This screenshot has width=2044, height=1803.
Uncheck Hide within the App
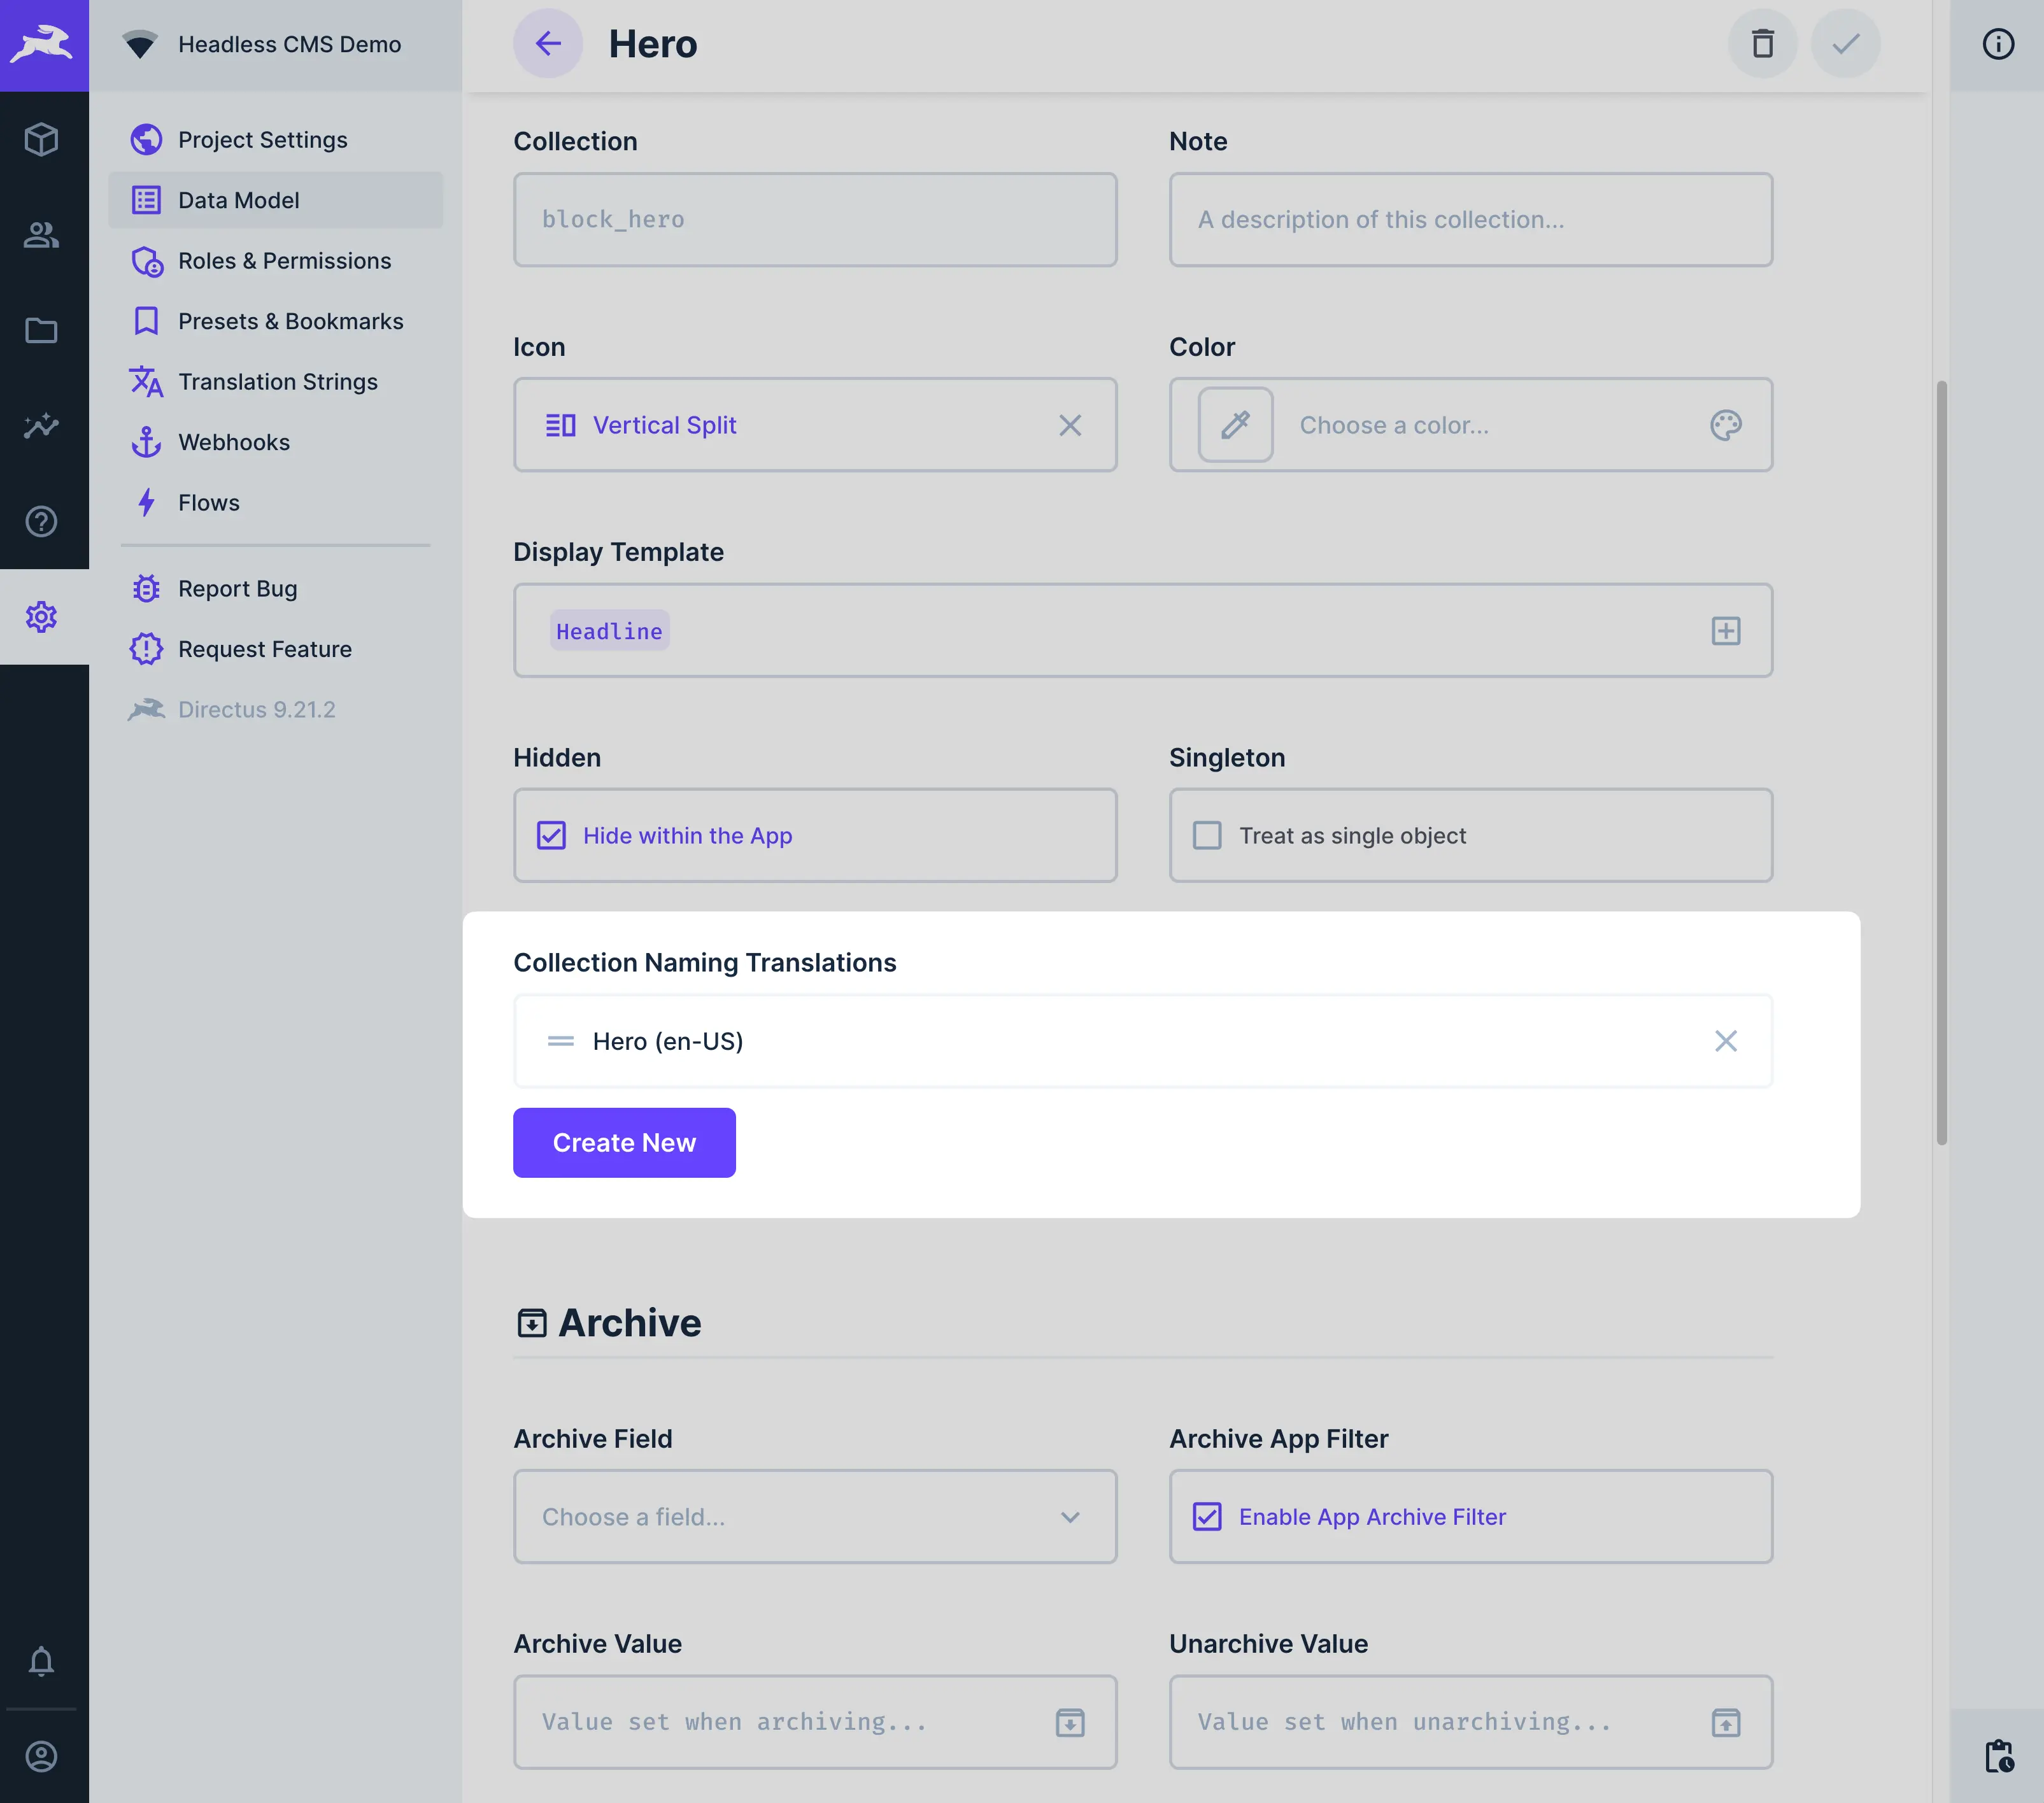[x=551, y=835]
